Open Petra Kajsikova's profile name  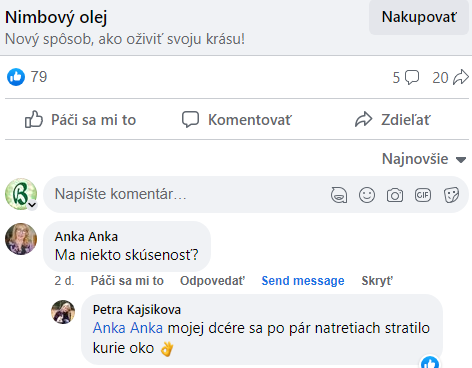tap(137, 310)
